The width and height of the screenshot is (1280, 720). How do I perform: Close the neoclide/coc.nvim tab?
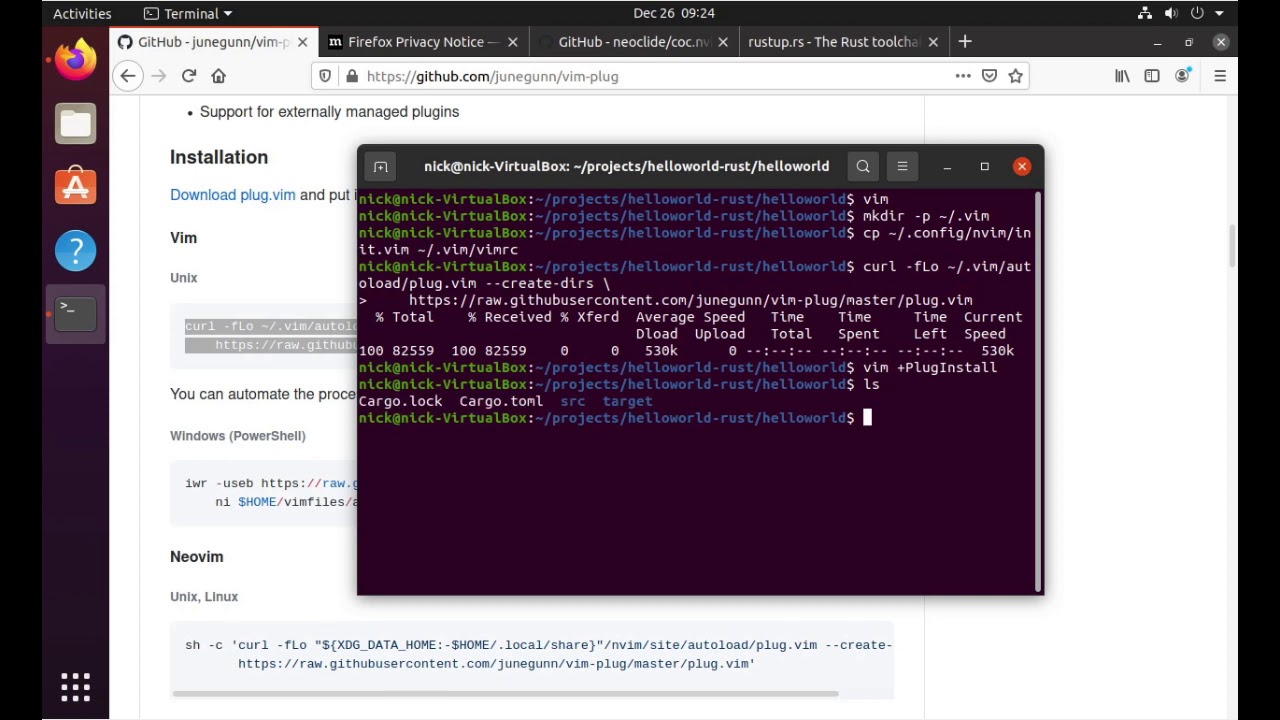[x=723, y=42]
